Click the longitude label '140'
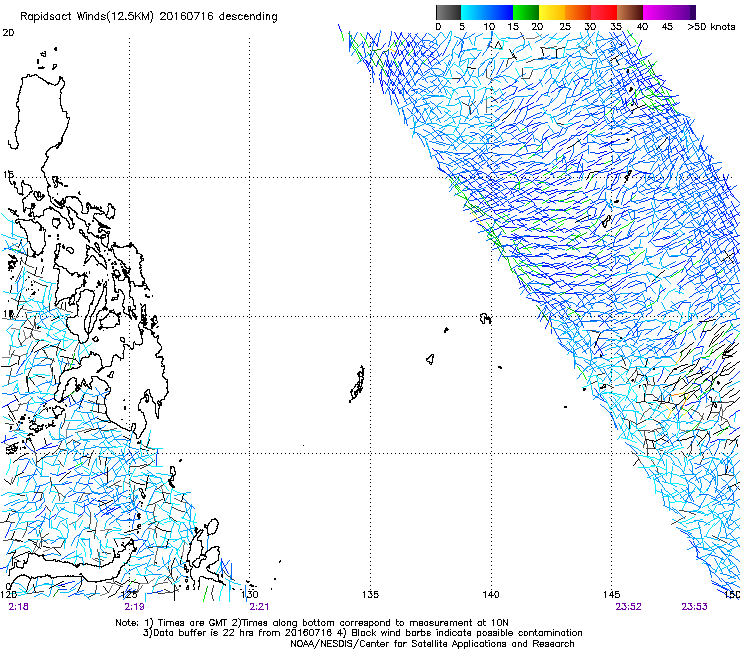The height and width of the screenshot is (650, 740). [491, 594]
